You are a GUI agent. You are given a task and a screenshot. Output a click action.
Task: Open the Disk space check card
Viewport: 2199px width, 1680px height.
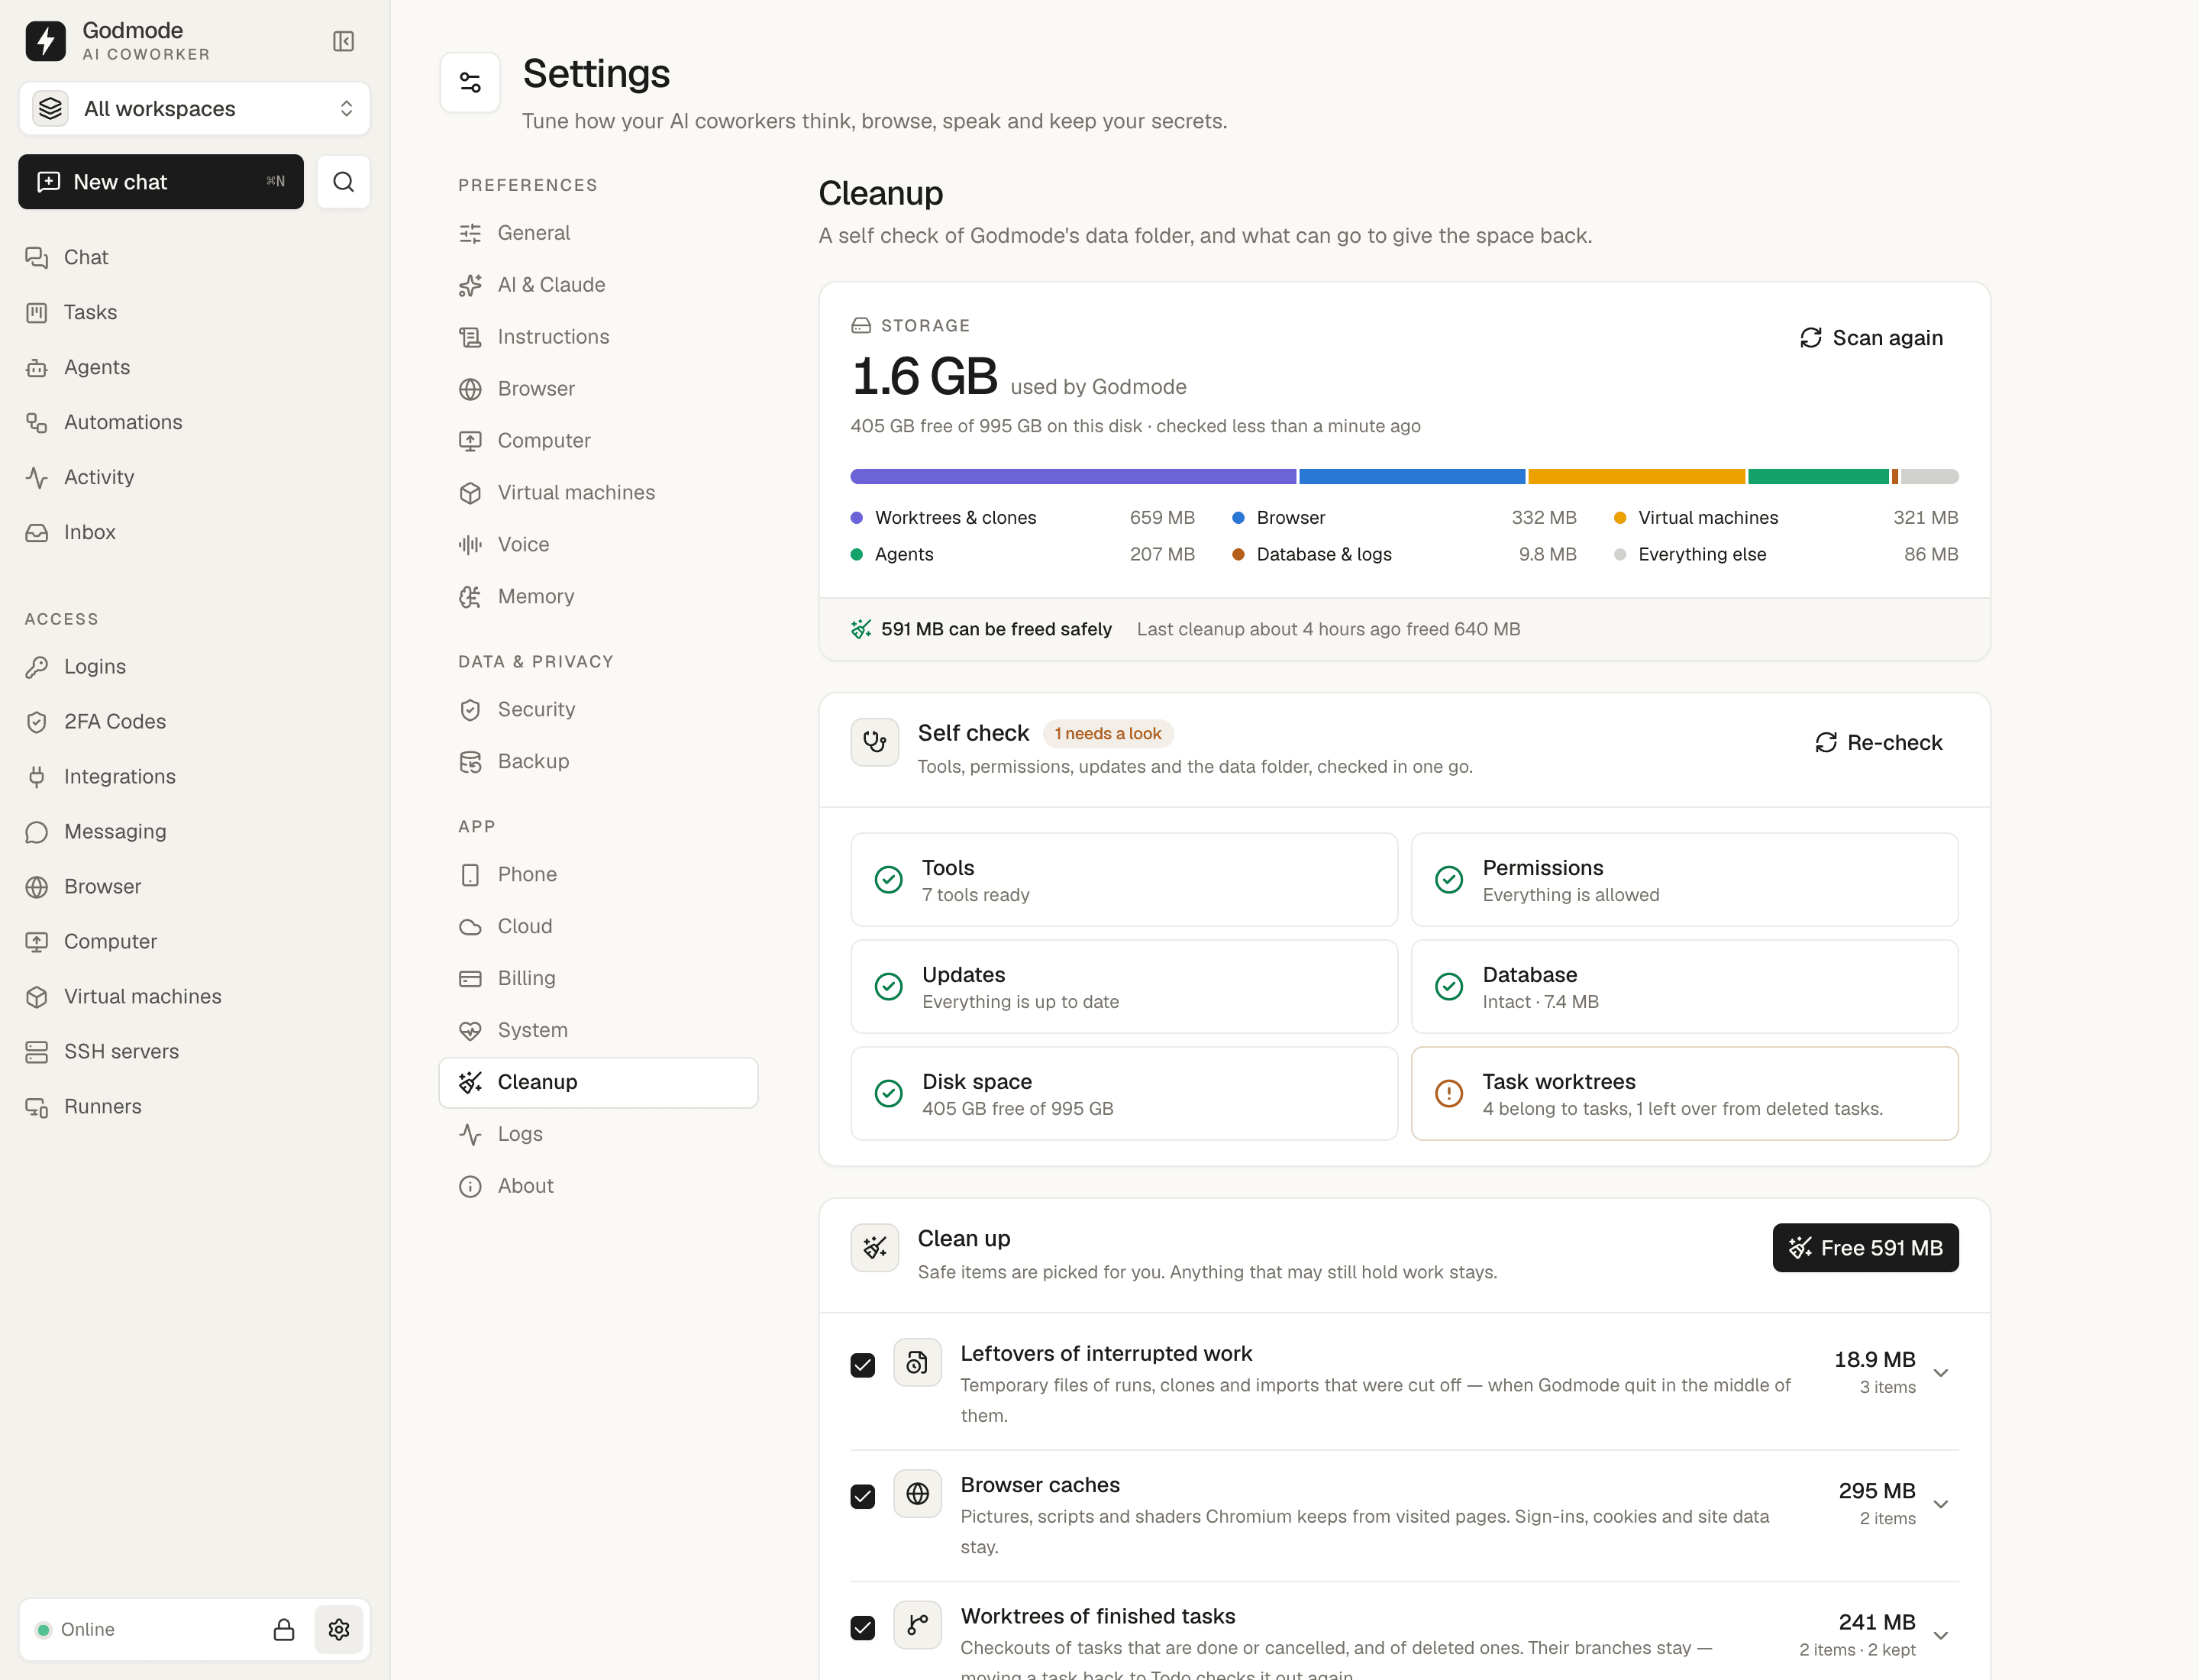[x=1124, y=1093]
